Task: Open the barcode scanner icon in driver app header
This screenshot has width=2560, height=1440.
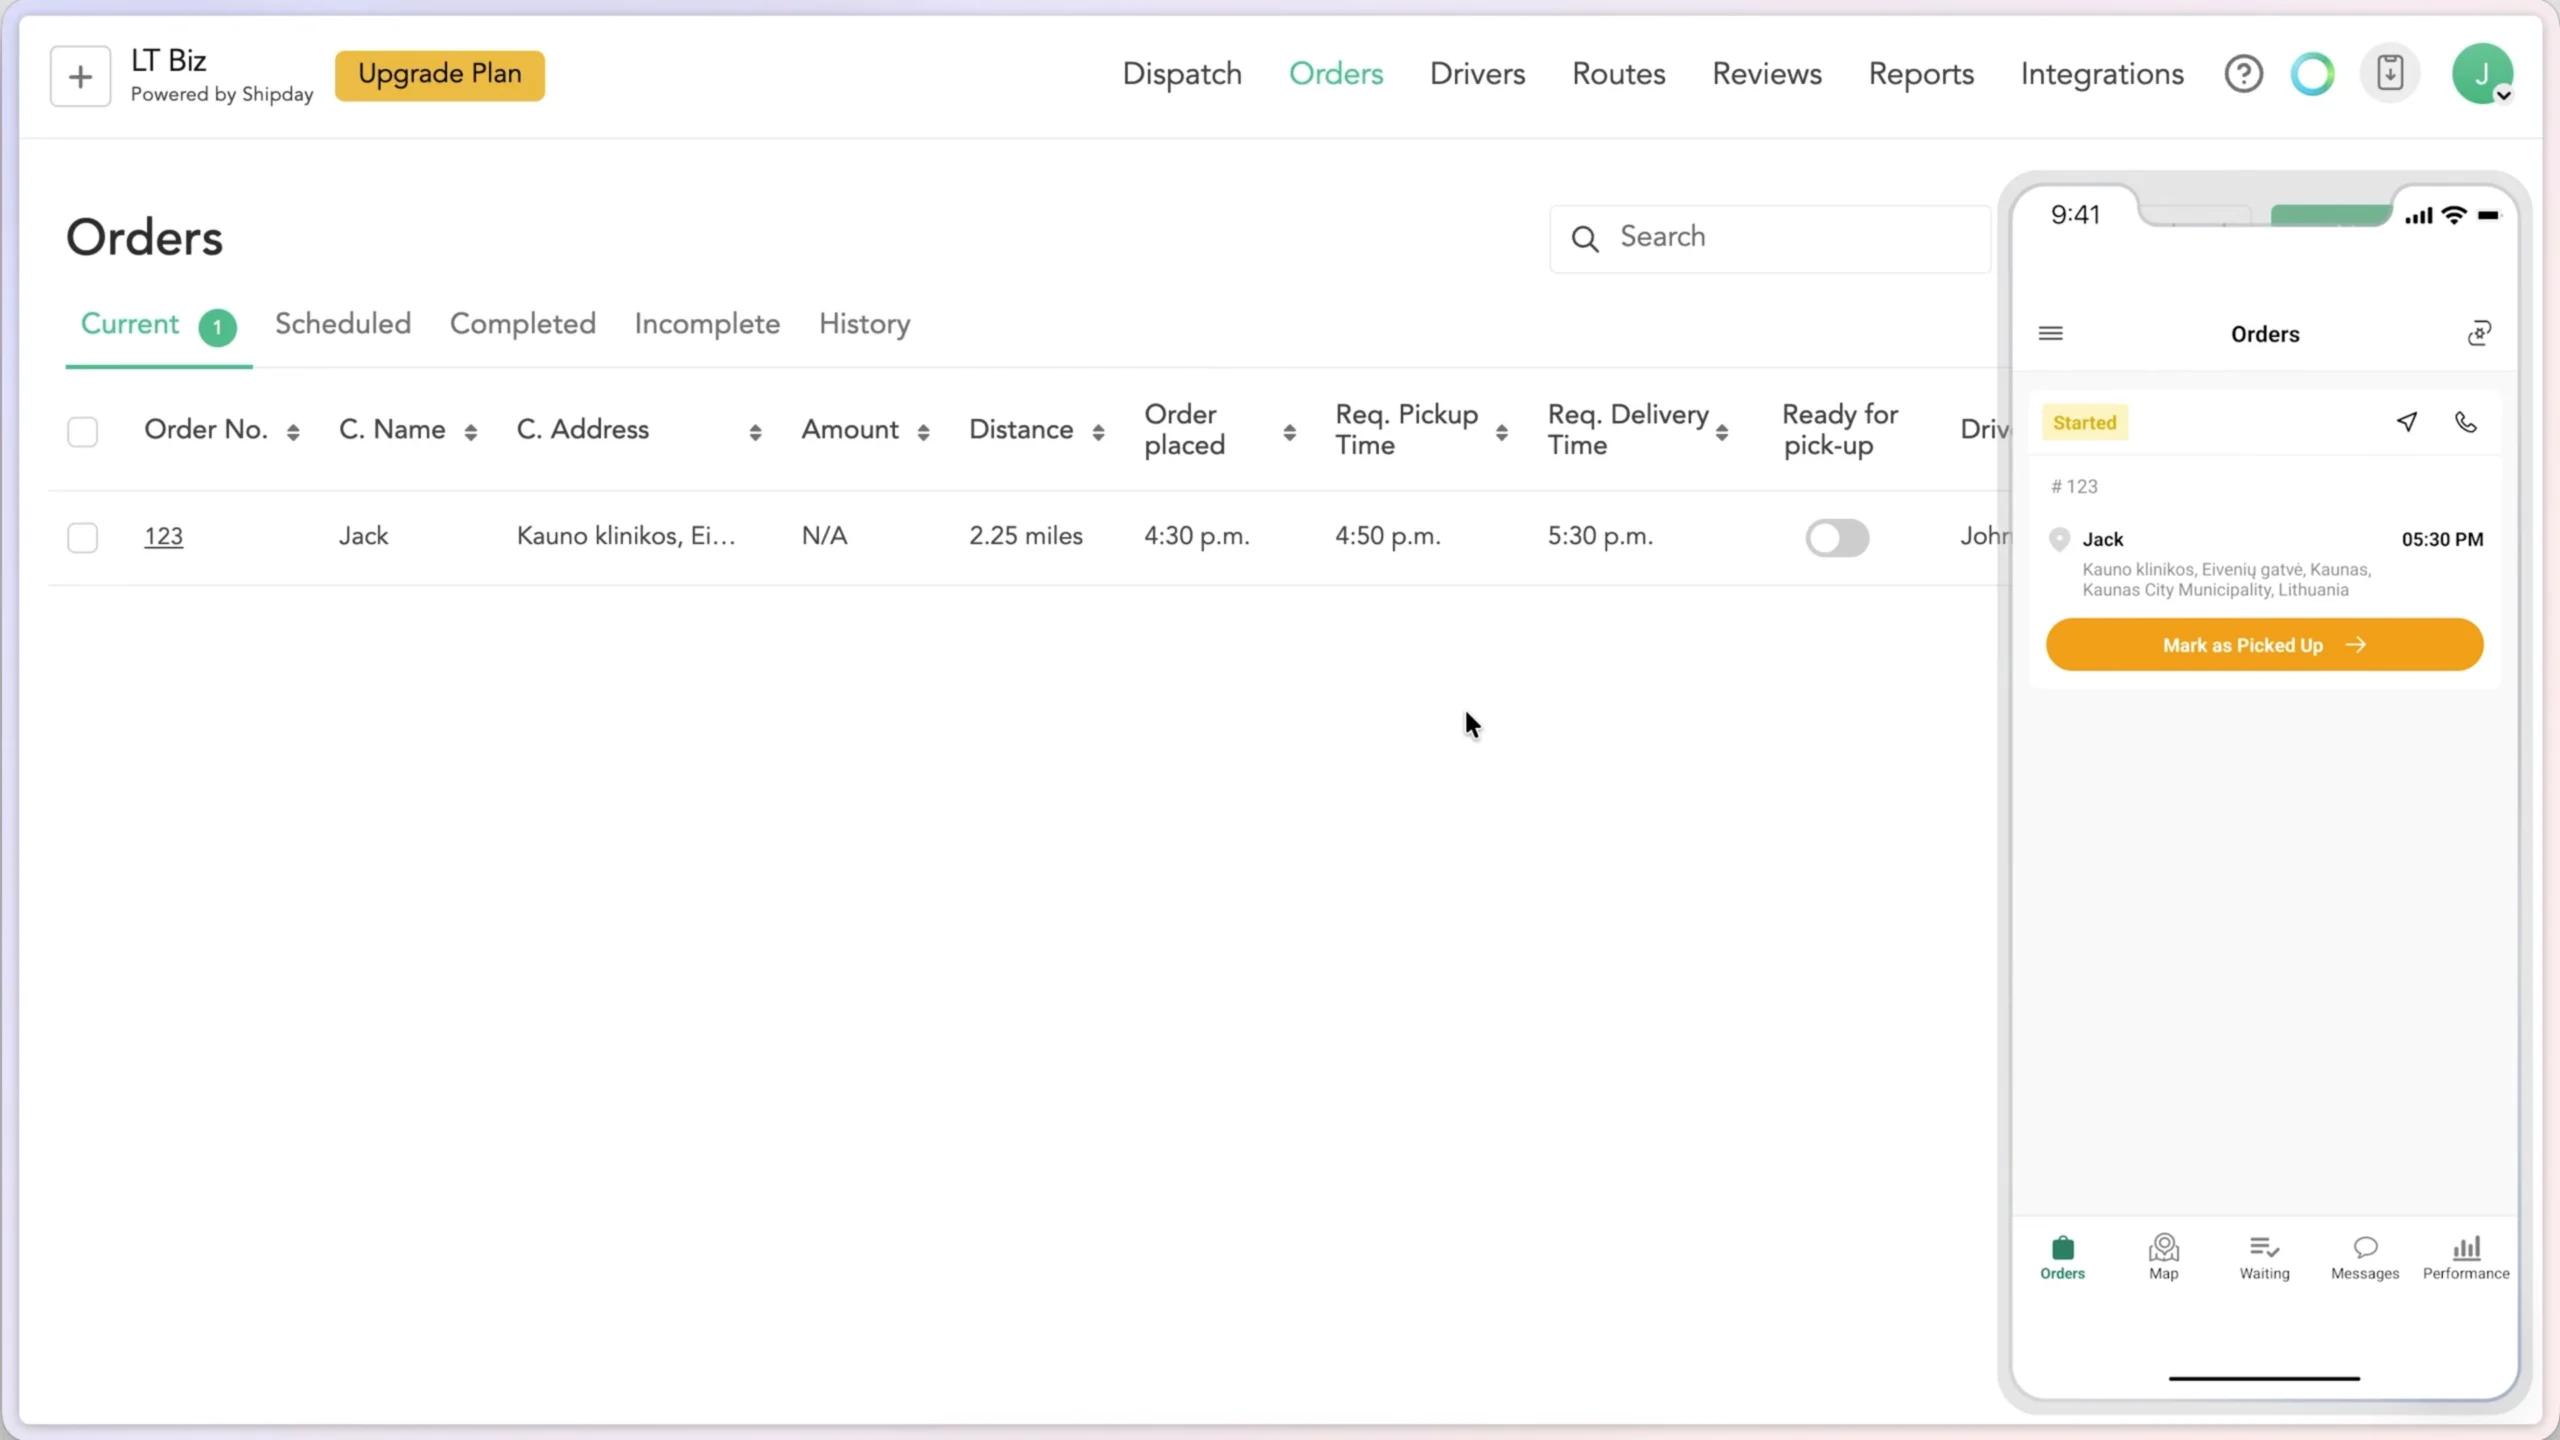Action: tap(2480, 333)
